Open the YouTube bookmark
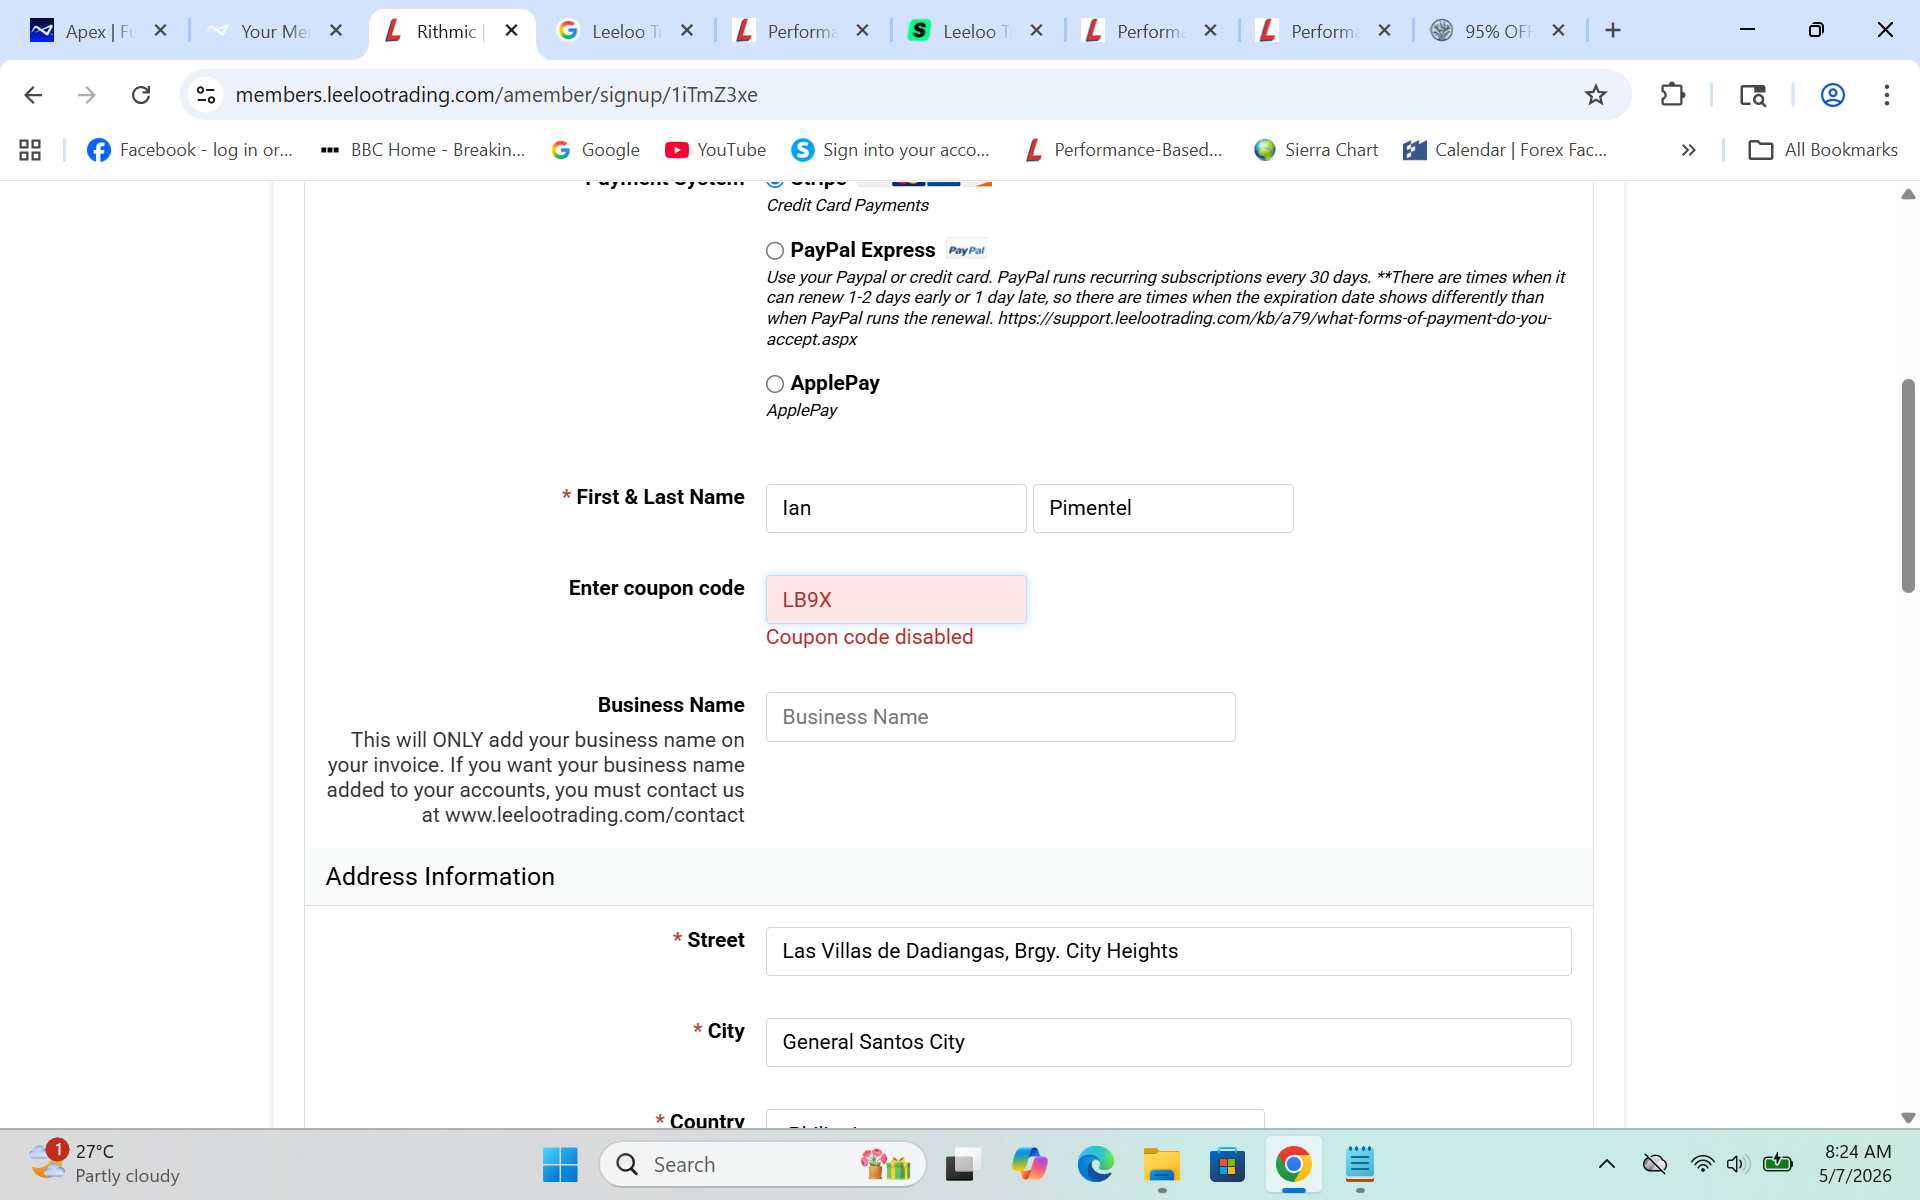1920x1200 pixels. click(x=715, y=150)
